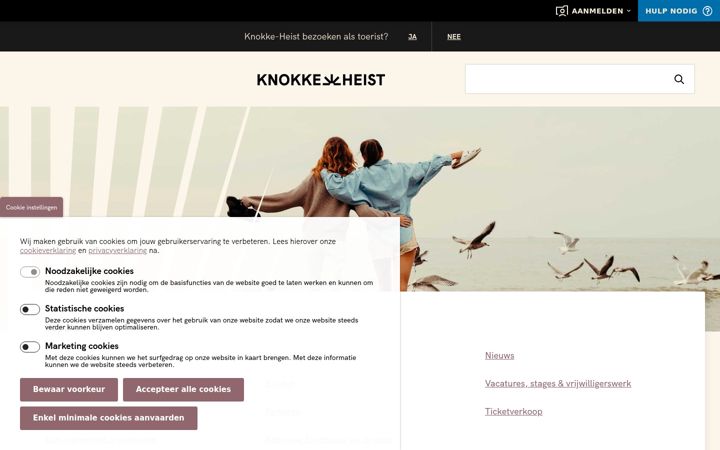Click the Bewaar voorkeur button
Viewport: 720px width, 450px height.
[x=69, y=389]
